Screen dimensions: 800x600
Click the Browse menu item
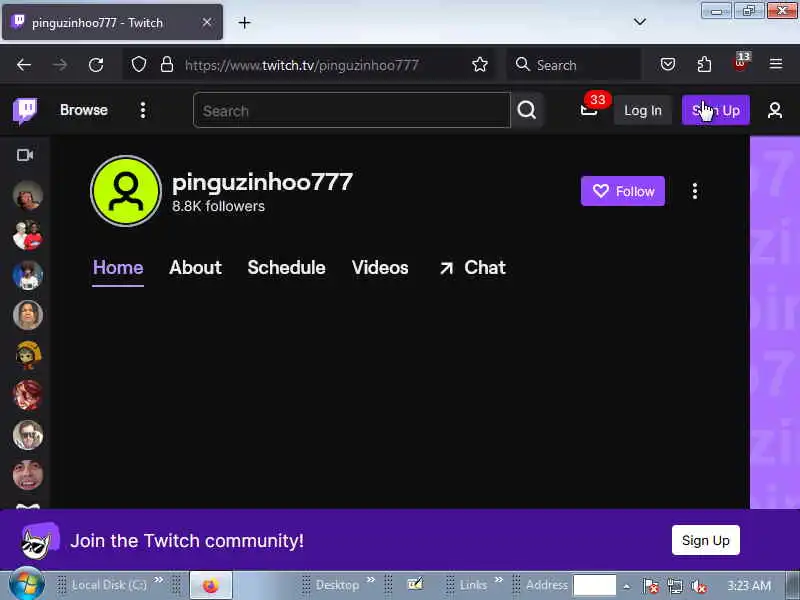(x=84, y=110)
